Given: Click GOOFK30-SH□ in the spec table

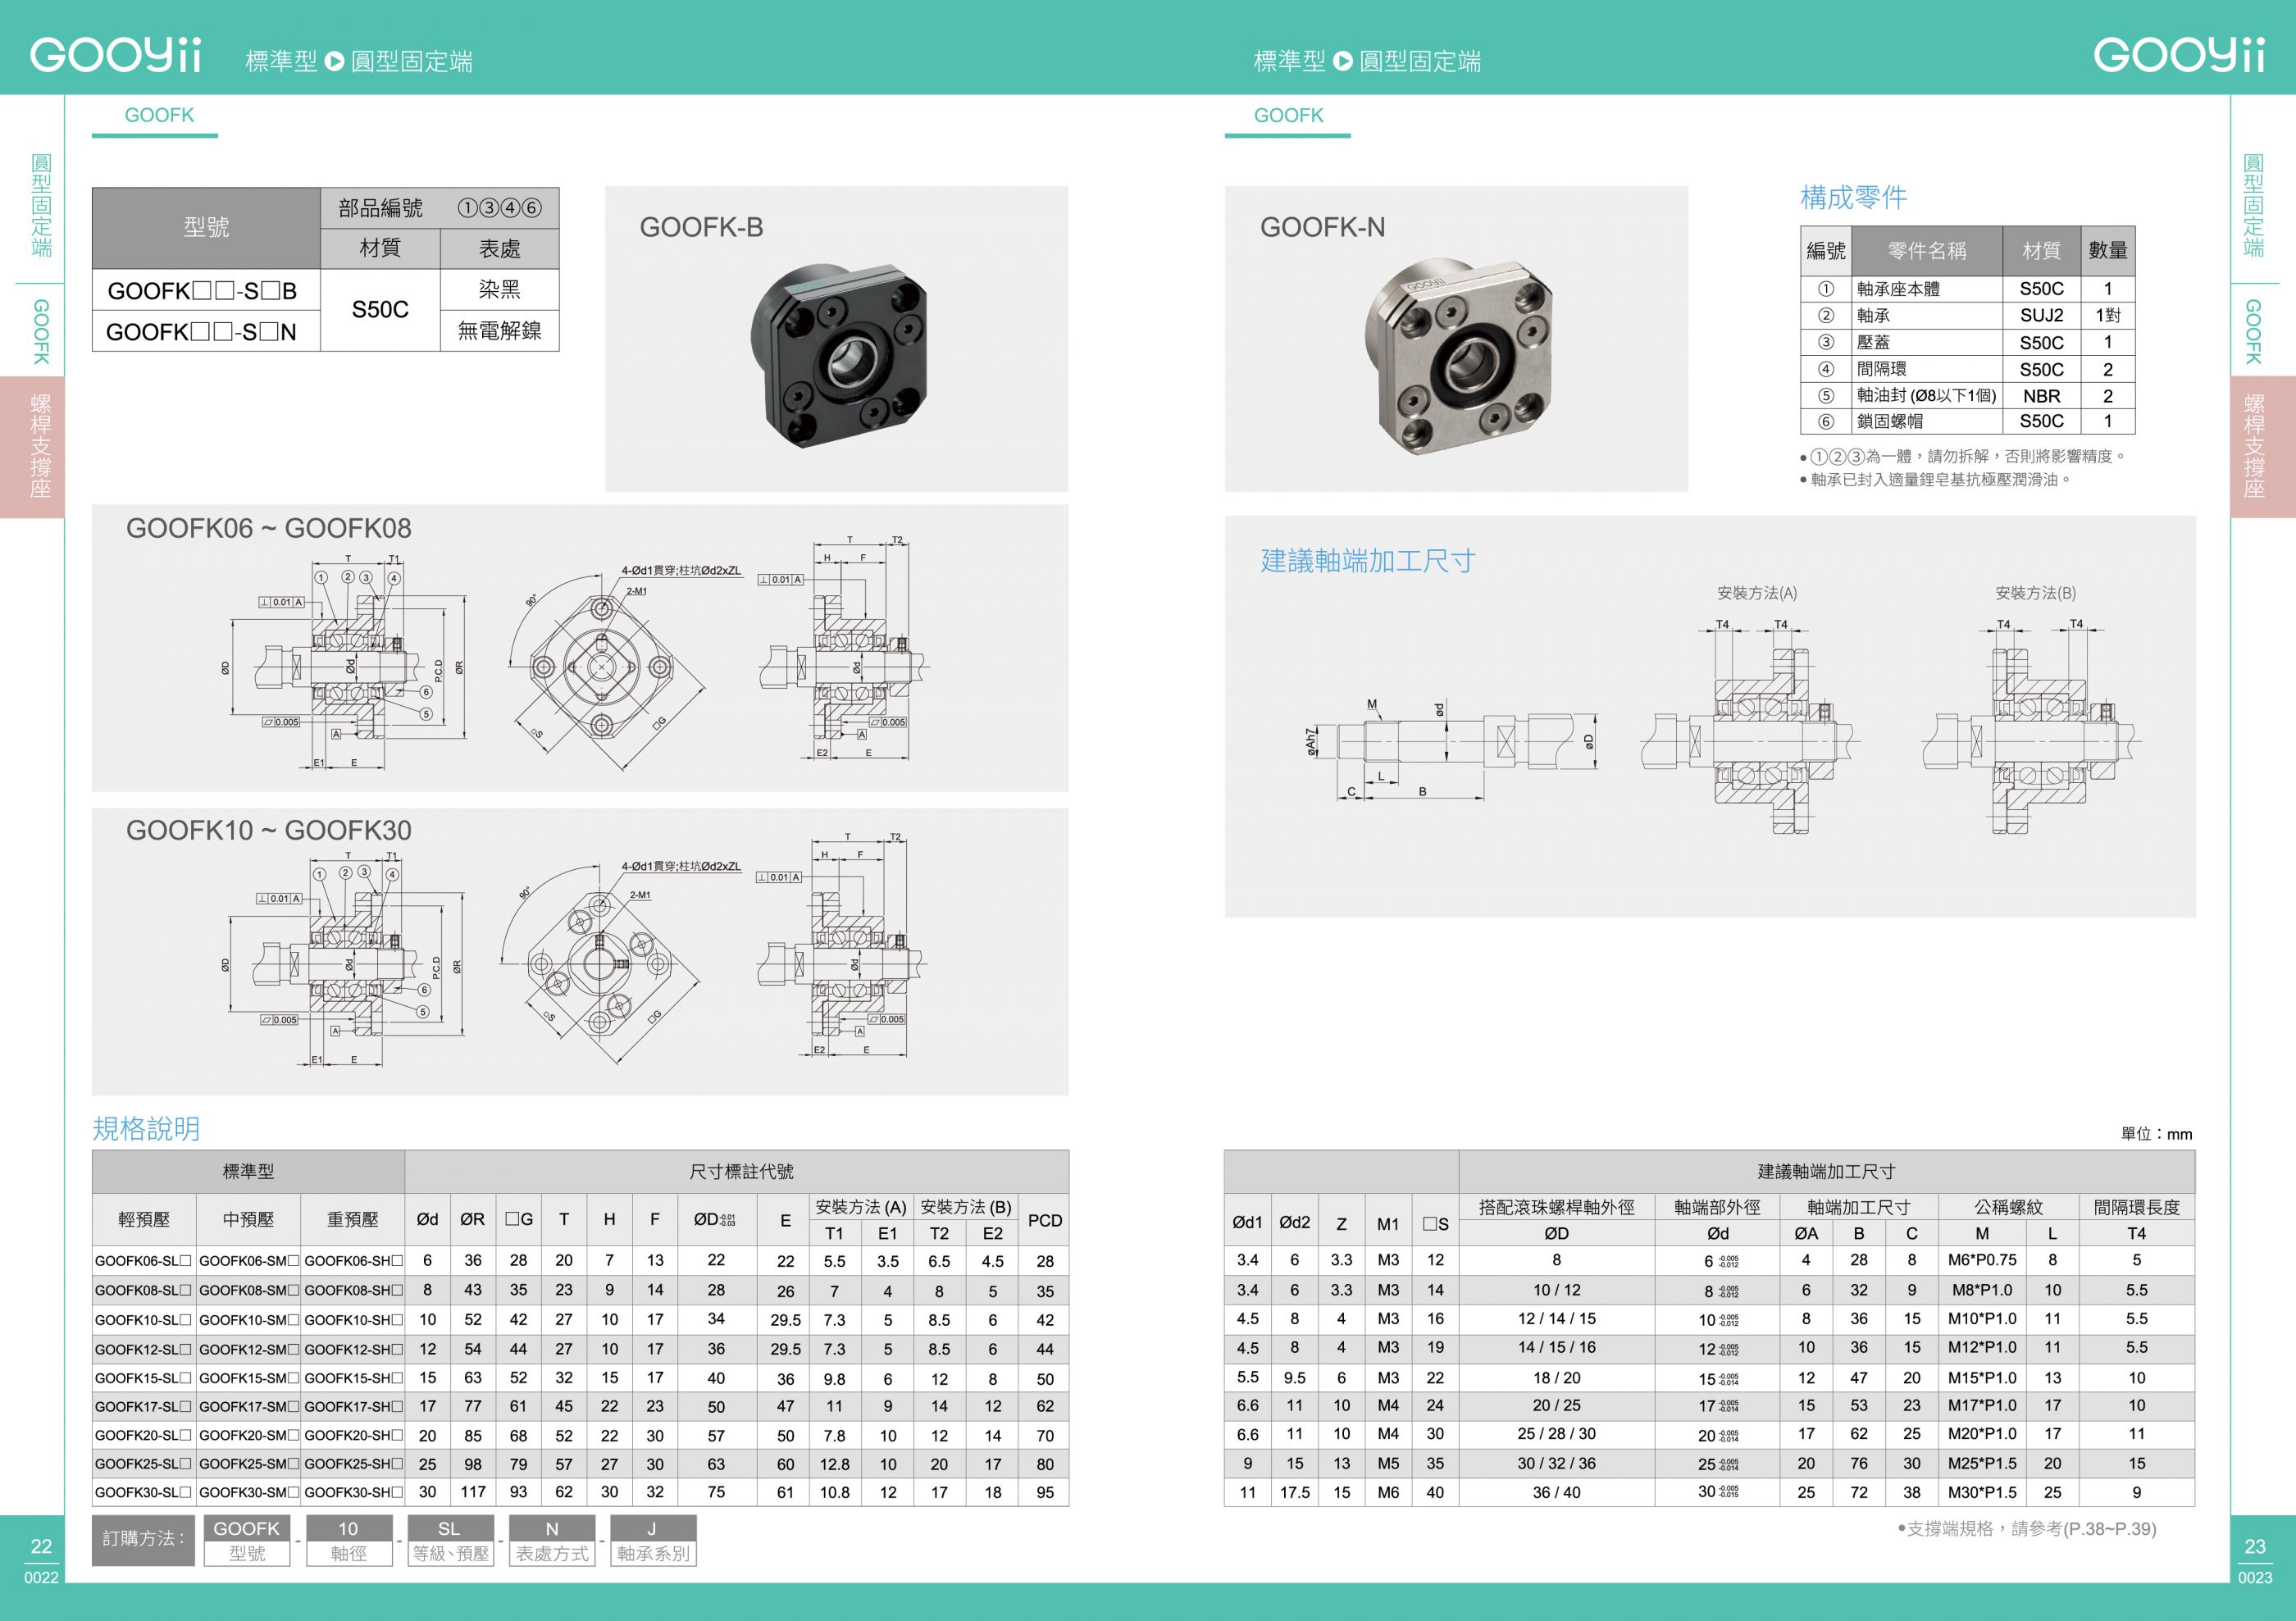Looking at the screenshot, I should pyautogui.click(x=353, y=1493).
